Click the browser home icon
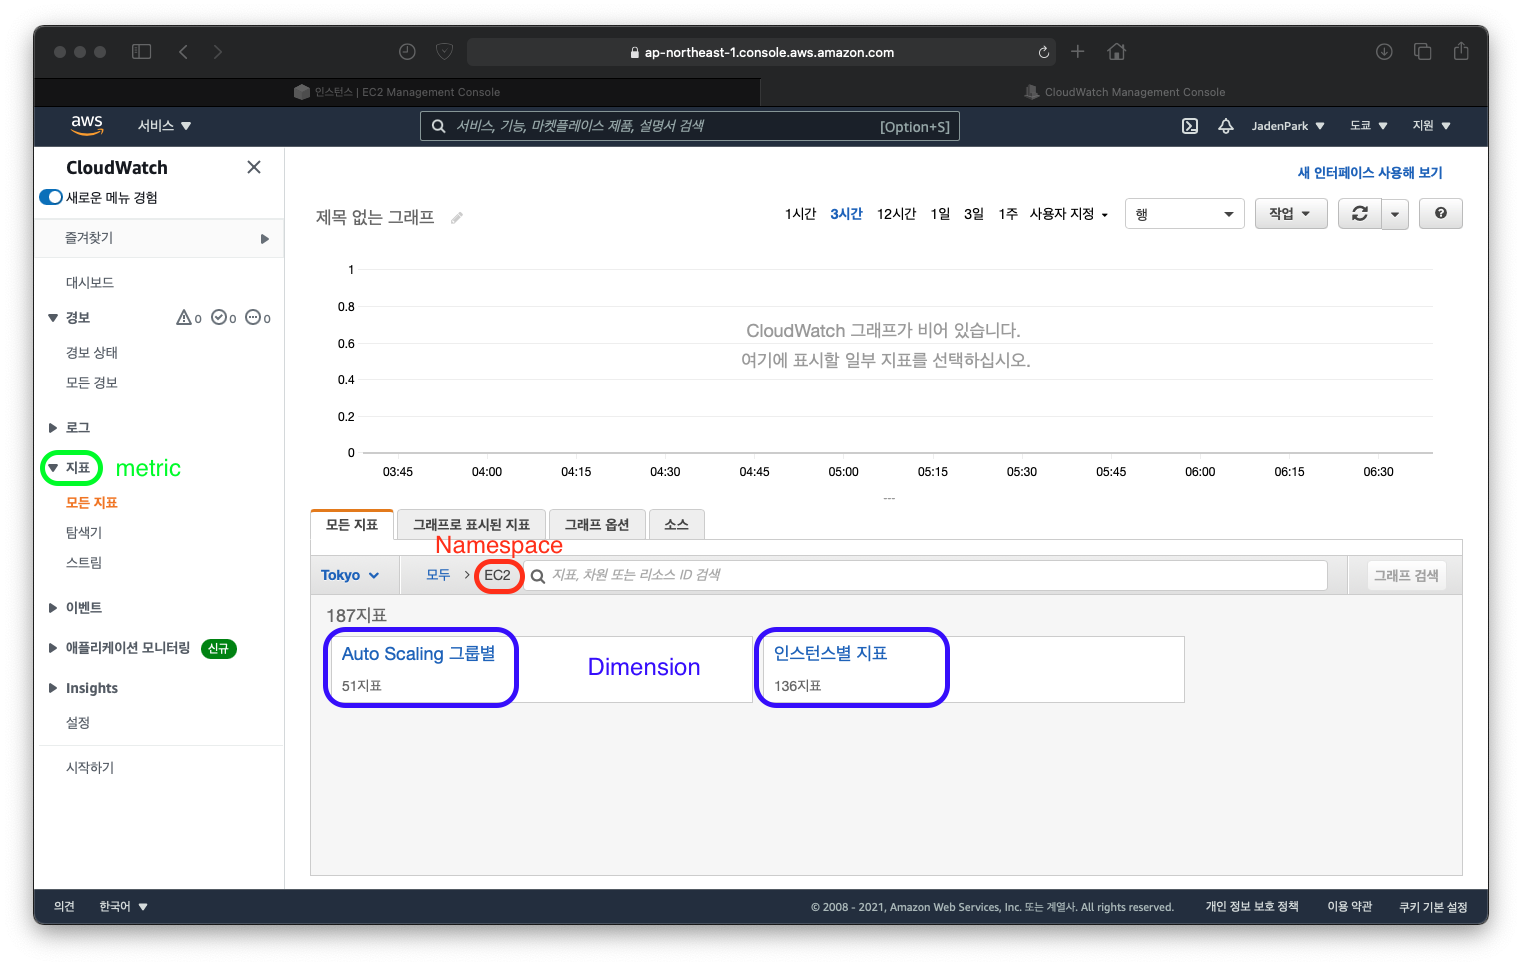The image size is (1522, 966). pyautogui.click(x=1117, y=52)
